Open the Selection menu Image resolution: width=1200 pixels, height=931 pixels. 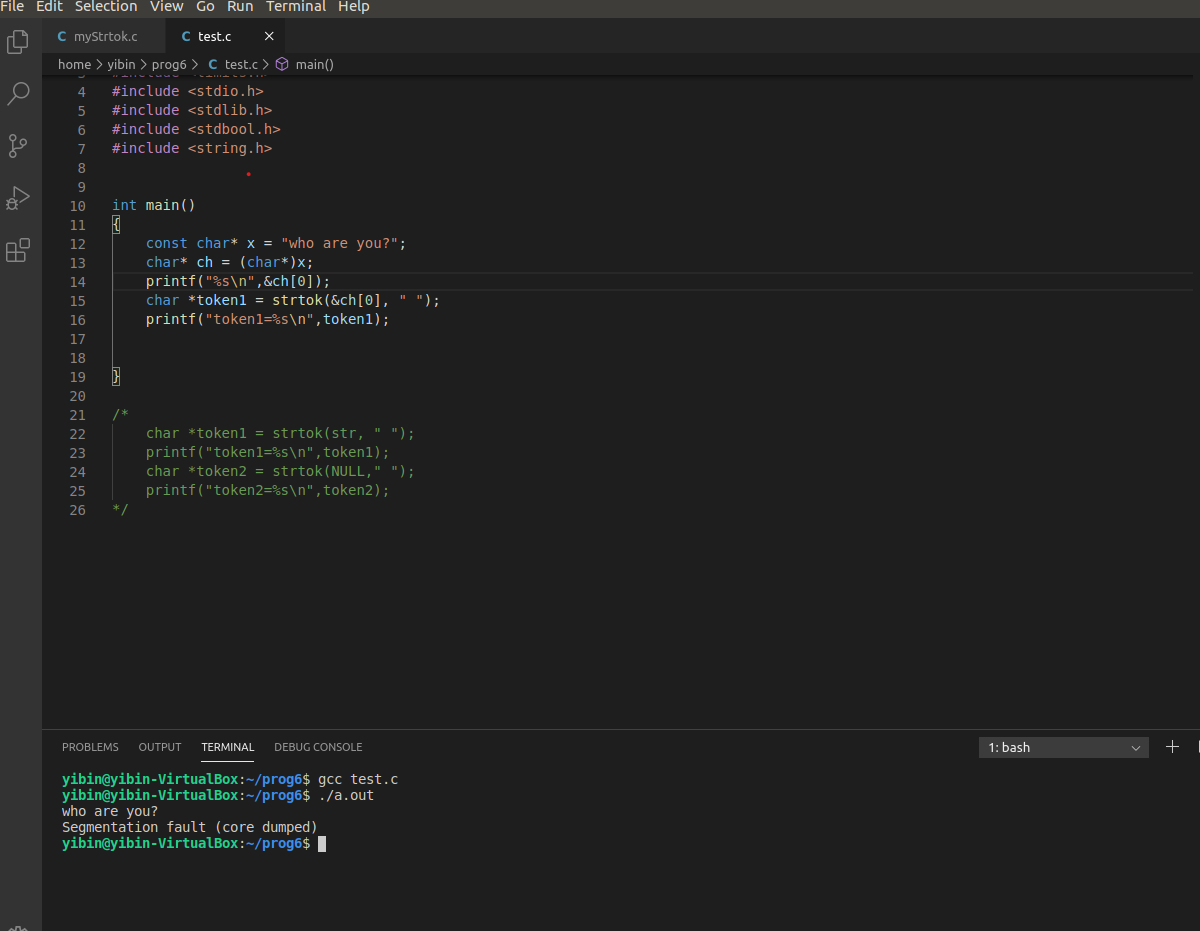coord(106,7)
